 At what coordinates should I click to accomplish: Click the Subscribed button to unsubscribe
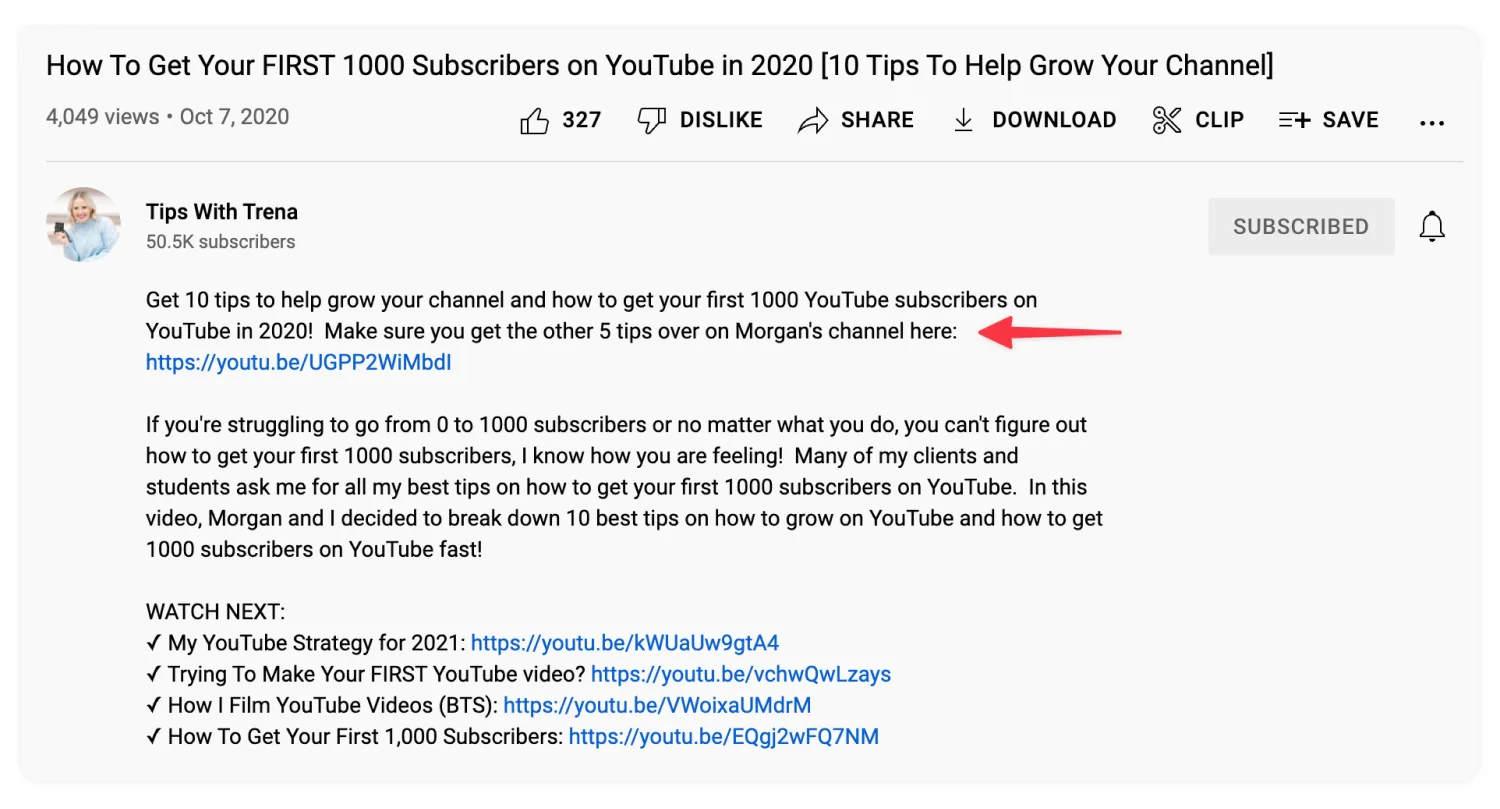coord(1300,227)
